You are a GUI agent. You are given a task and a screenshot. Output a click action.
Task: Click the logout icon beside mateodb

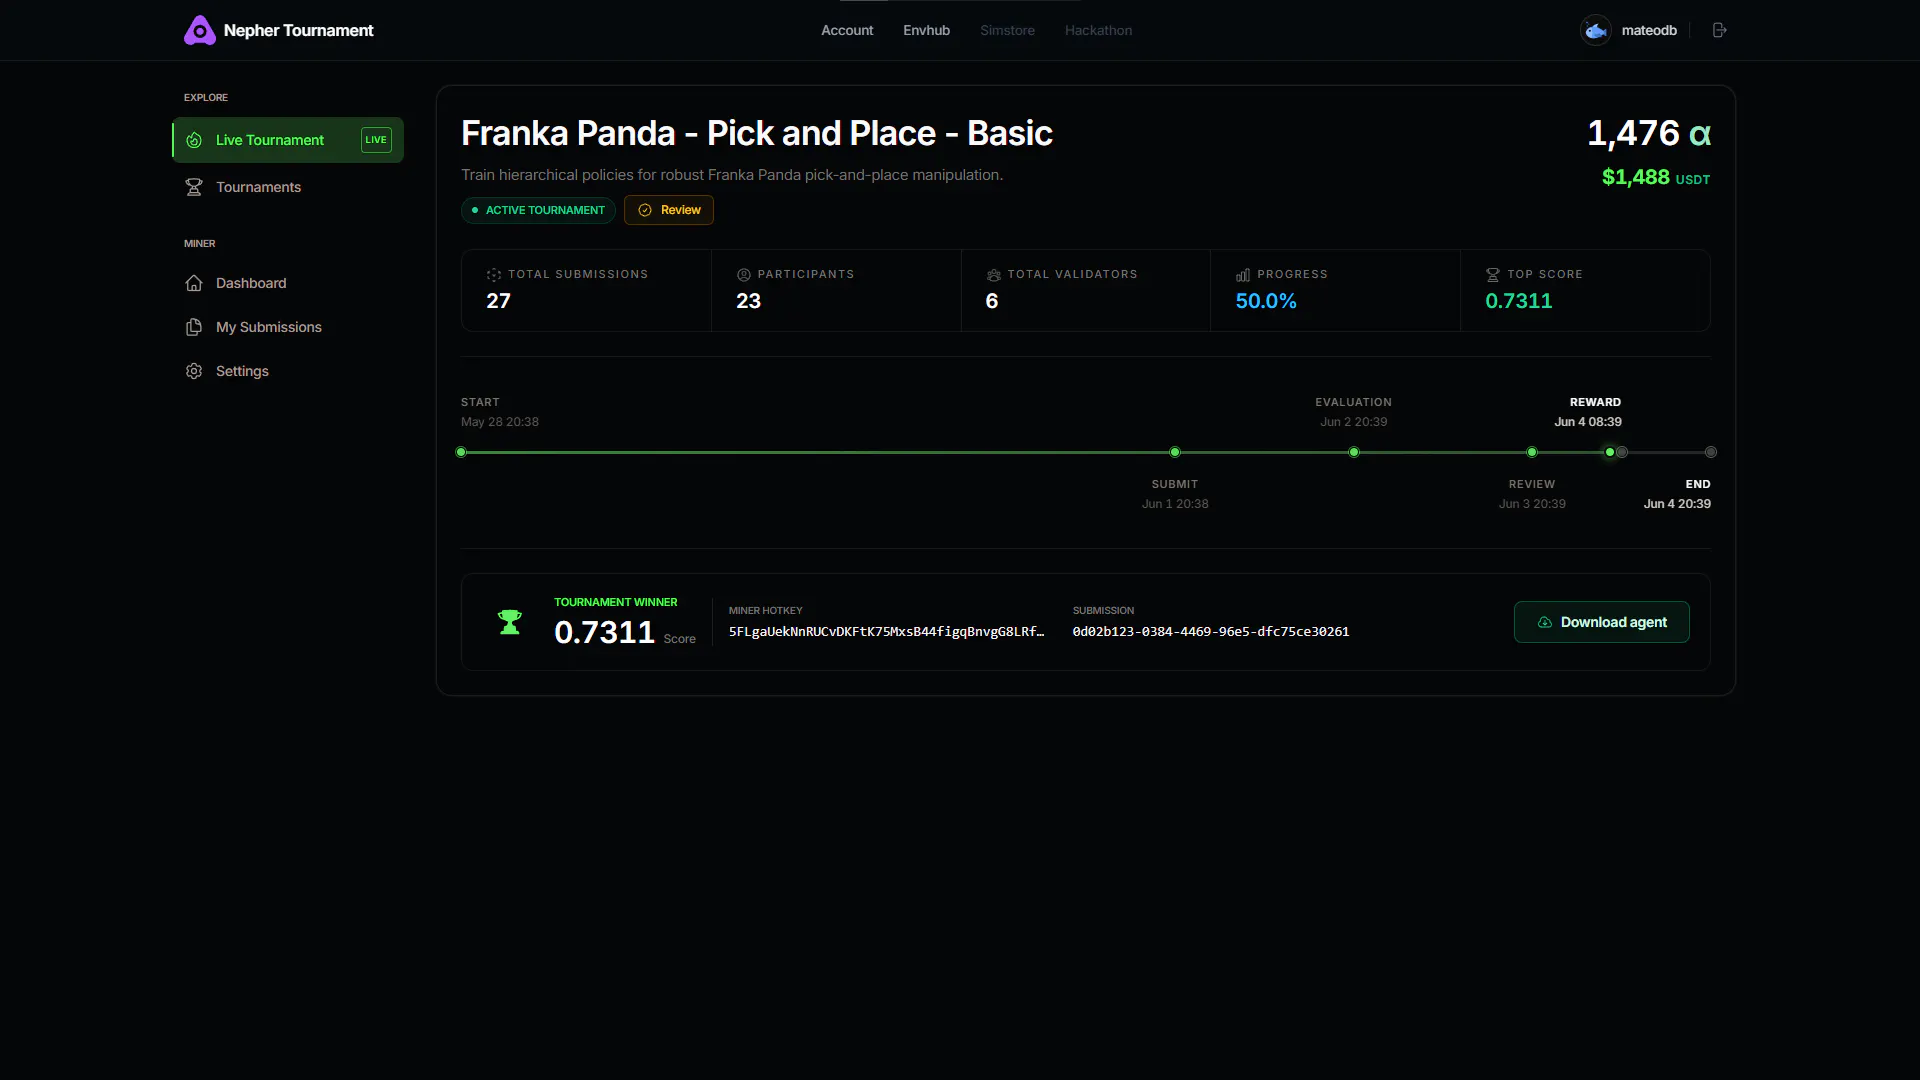tap(1720, 30)
